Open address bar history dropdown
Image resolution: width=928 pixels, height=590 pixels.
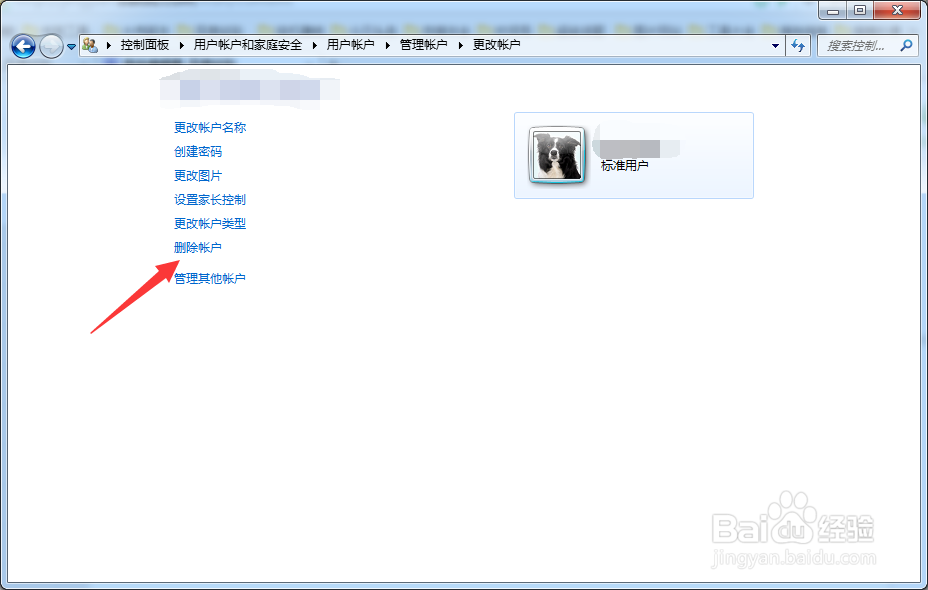pyautogui.click(x=775, y=46)
